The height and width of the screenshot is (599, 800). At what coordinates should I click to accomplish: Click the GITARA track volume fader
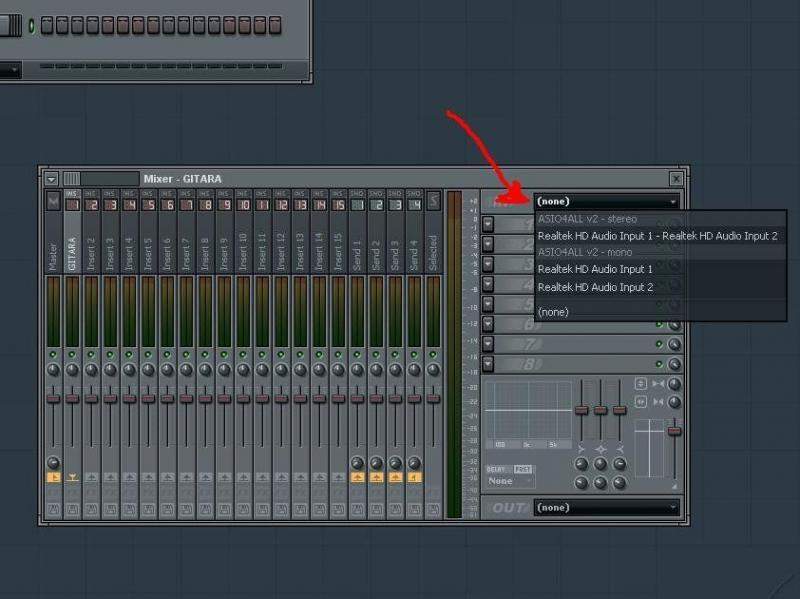[x=72, y=399]
